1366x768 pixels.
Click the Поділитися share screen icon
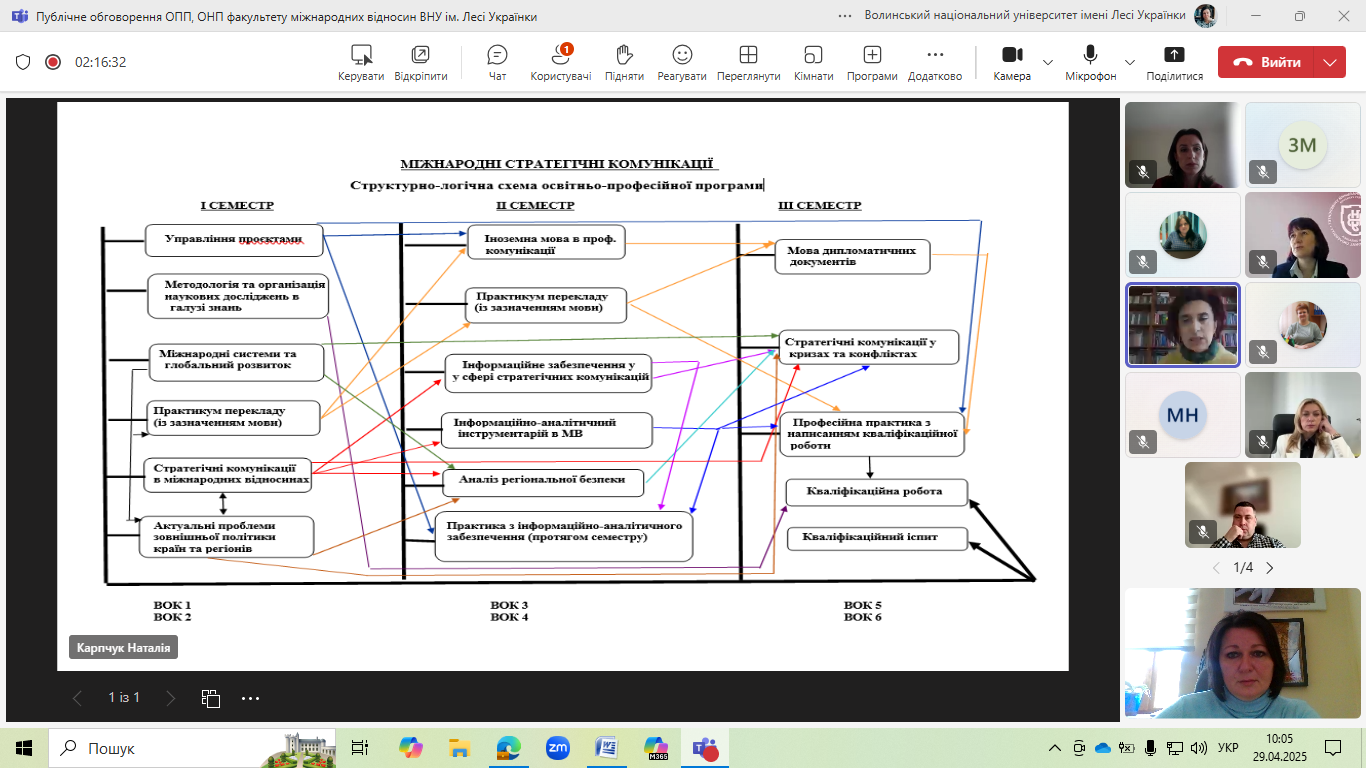[1174, 62]
